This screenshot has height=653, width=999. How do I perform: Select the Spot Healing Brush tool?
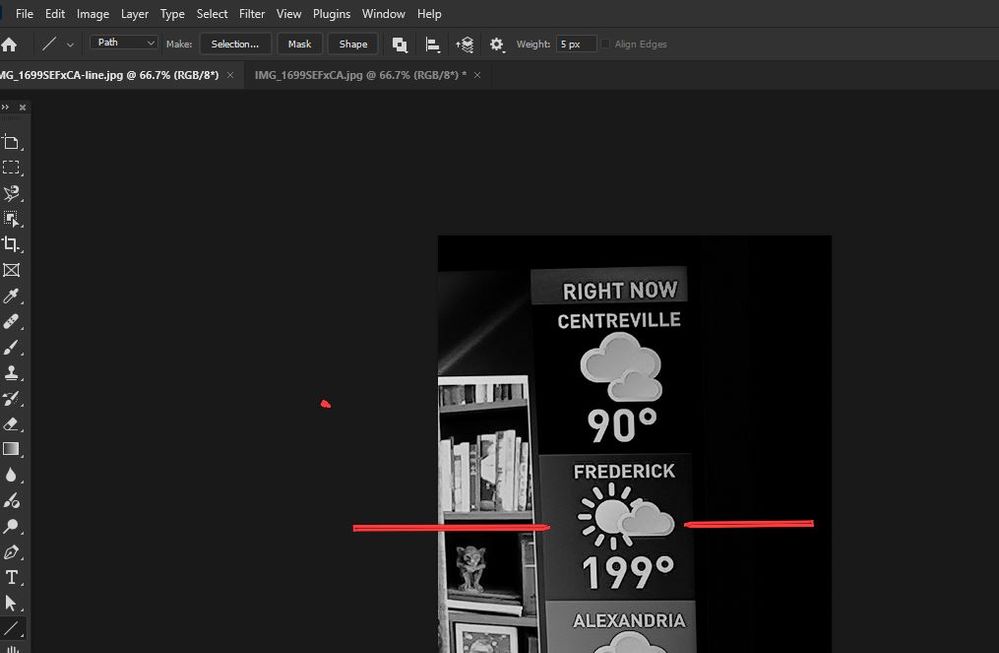(13, 321)
